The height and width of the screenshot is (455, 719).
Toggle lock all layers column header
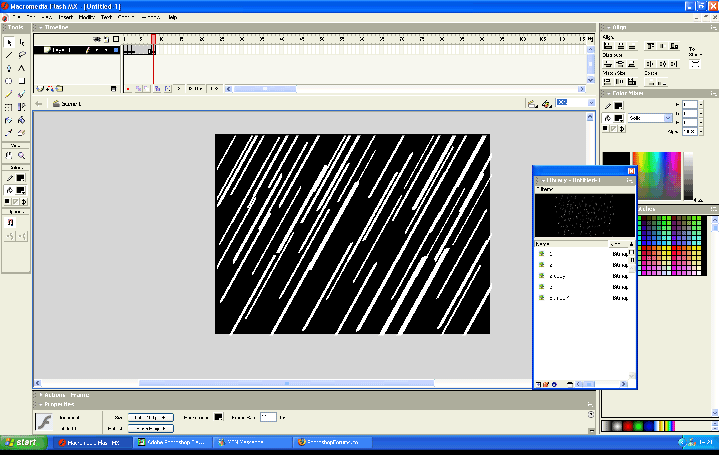tap(106, 39)
